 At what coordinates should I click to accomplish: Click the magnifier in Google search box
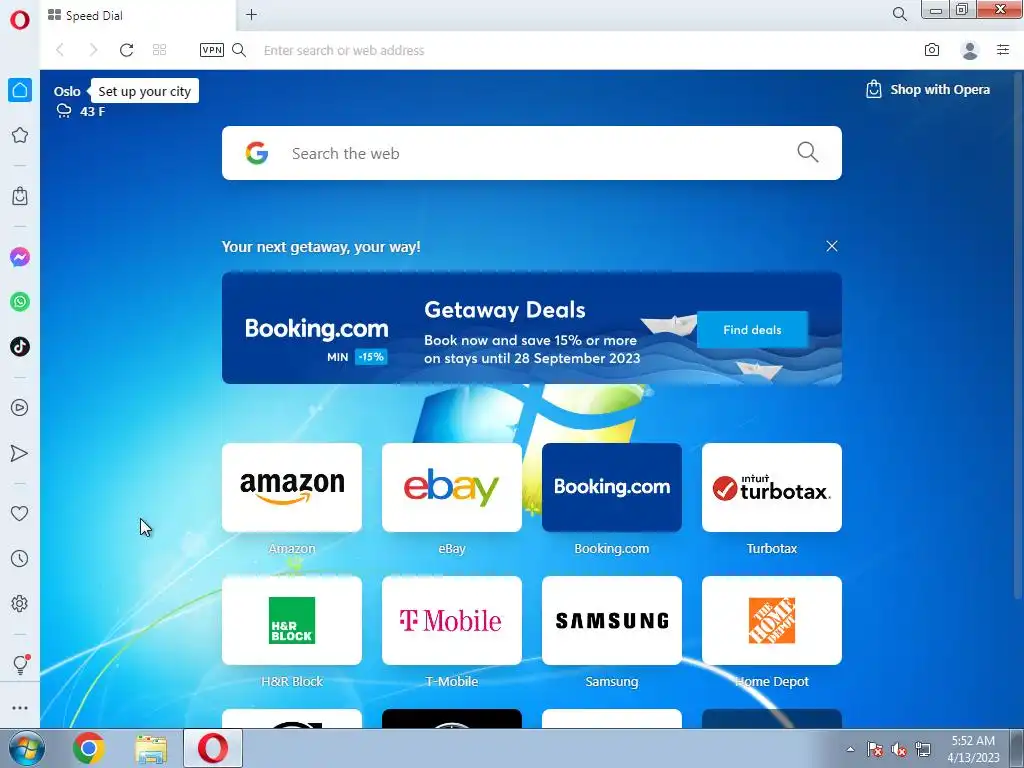(x=808, y=153)
